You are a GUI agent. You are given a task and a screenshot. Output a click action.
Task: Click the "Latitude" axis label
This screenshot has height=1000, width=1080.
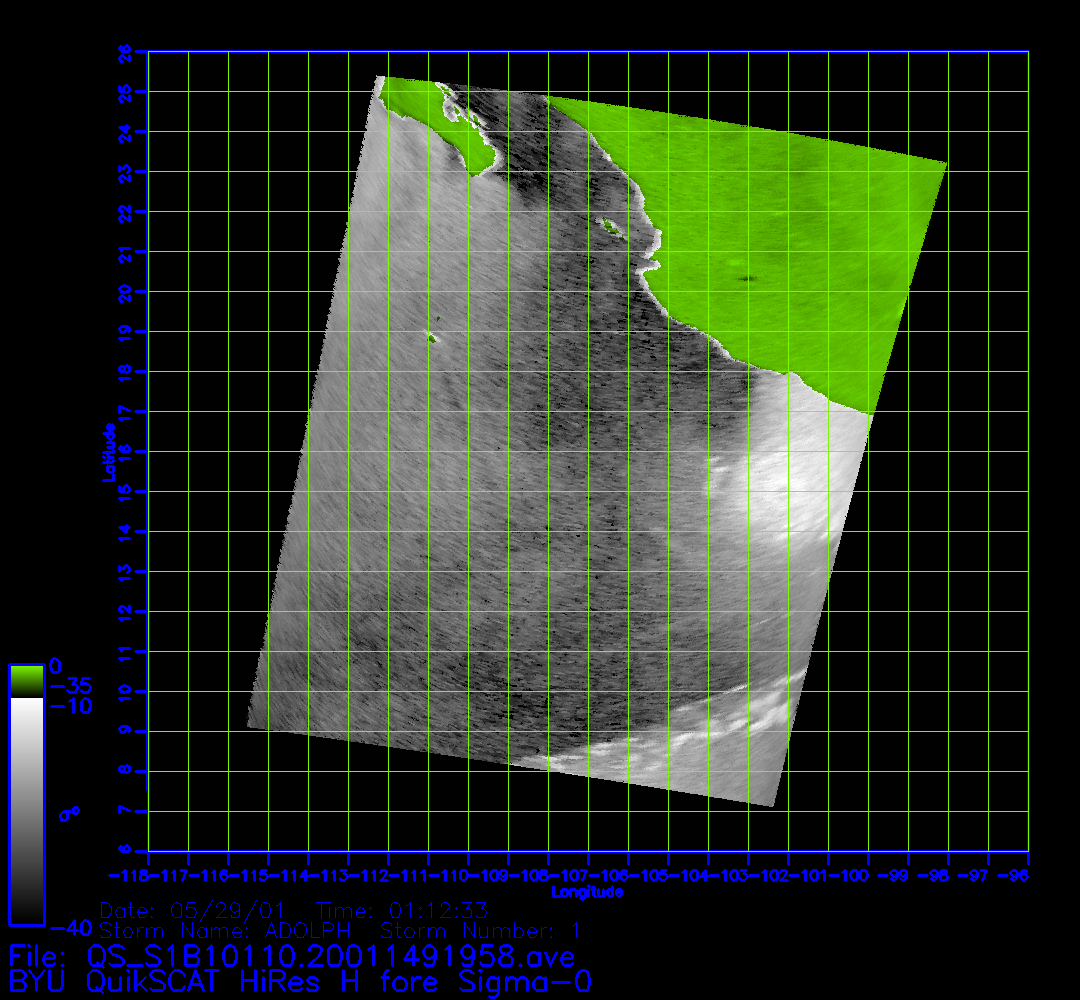[107, 452]
